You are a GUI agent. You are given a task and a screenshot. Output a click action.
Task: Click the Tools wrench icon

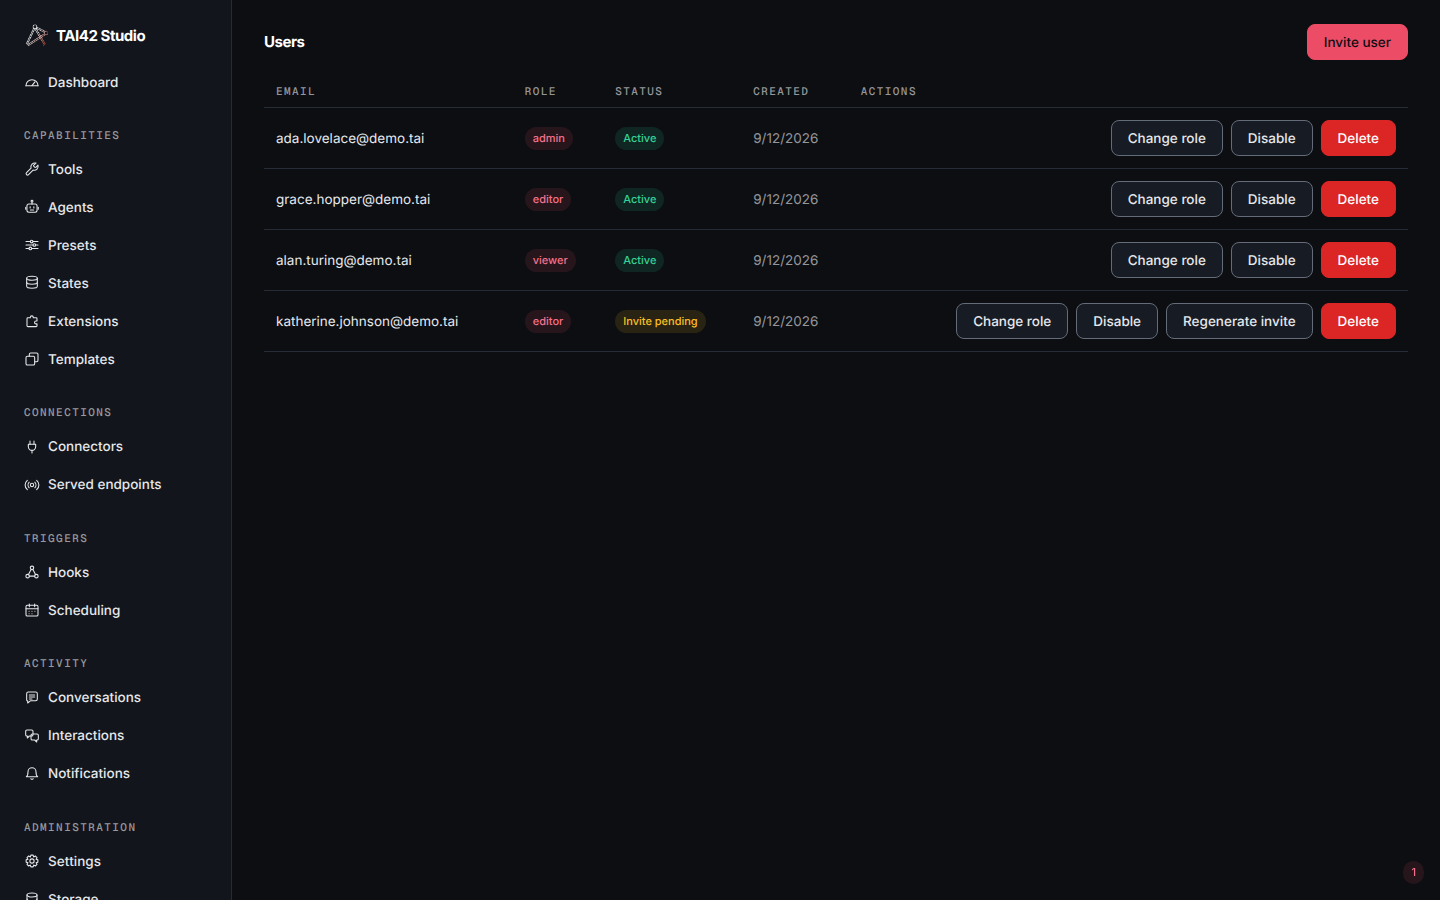32,170
